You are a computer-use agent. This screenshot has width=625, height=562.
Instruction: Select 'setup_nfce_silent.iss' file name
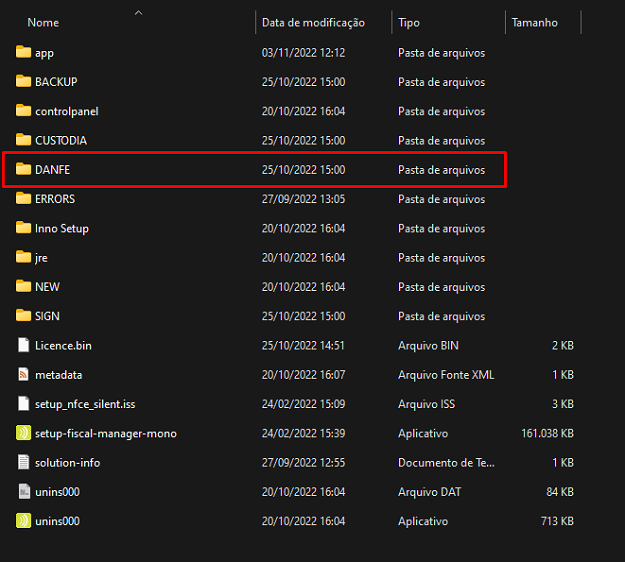[x=85, y=404]
